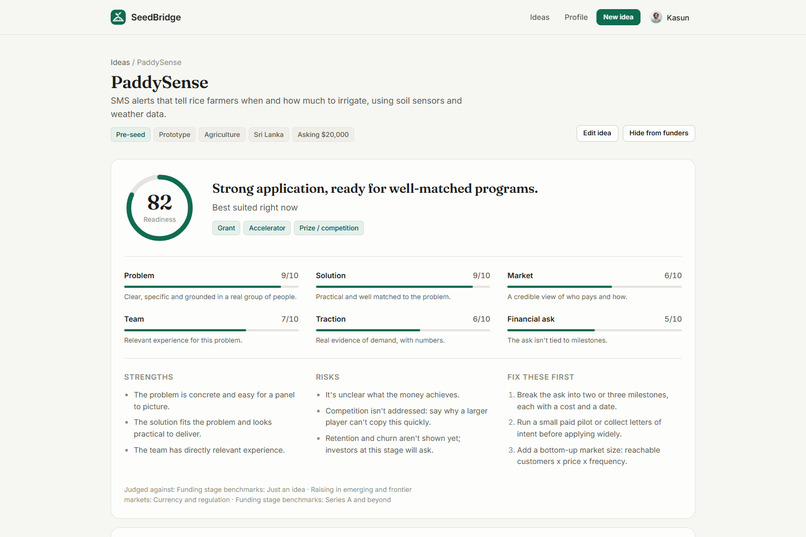Click the SeedBridge brand name

point(156,17)
